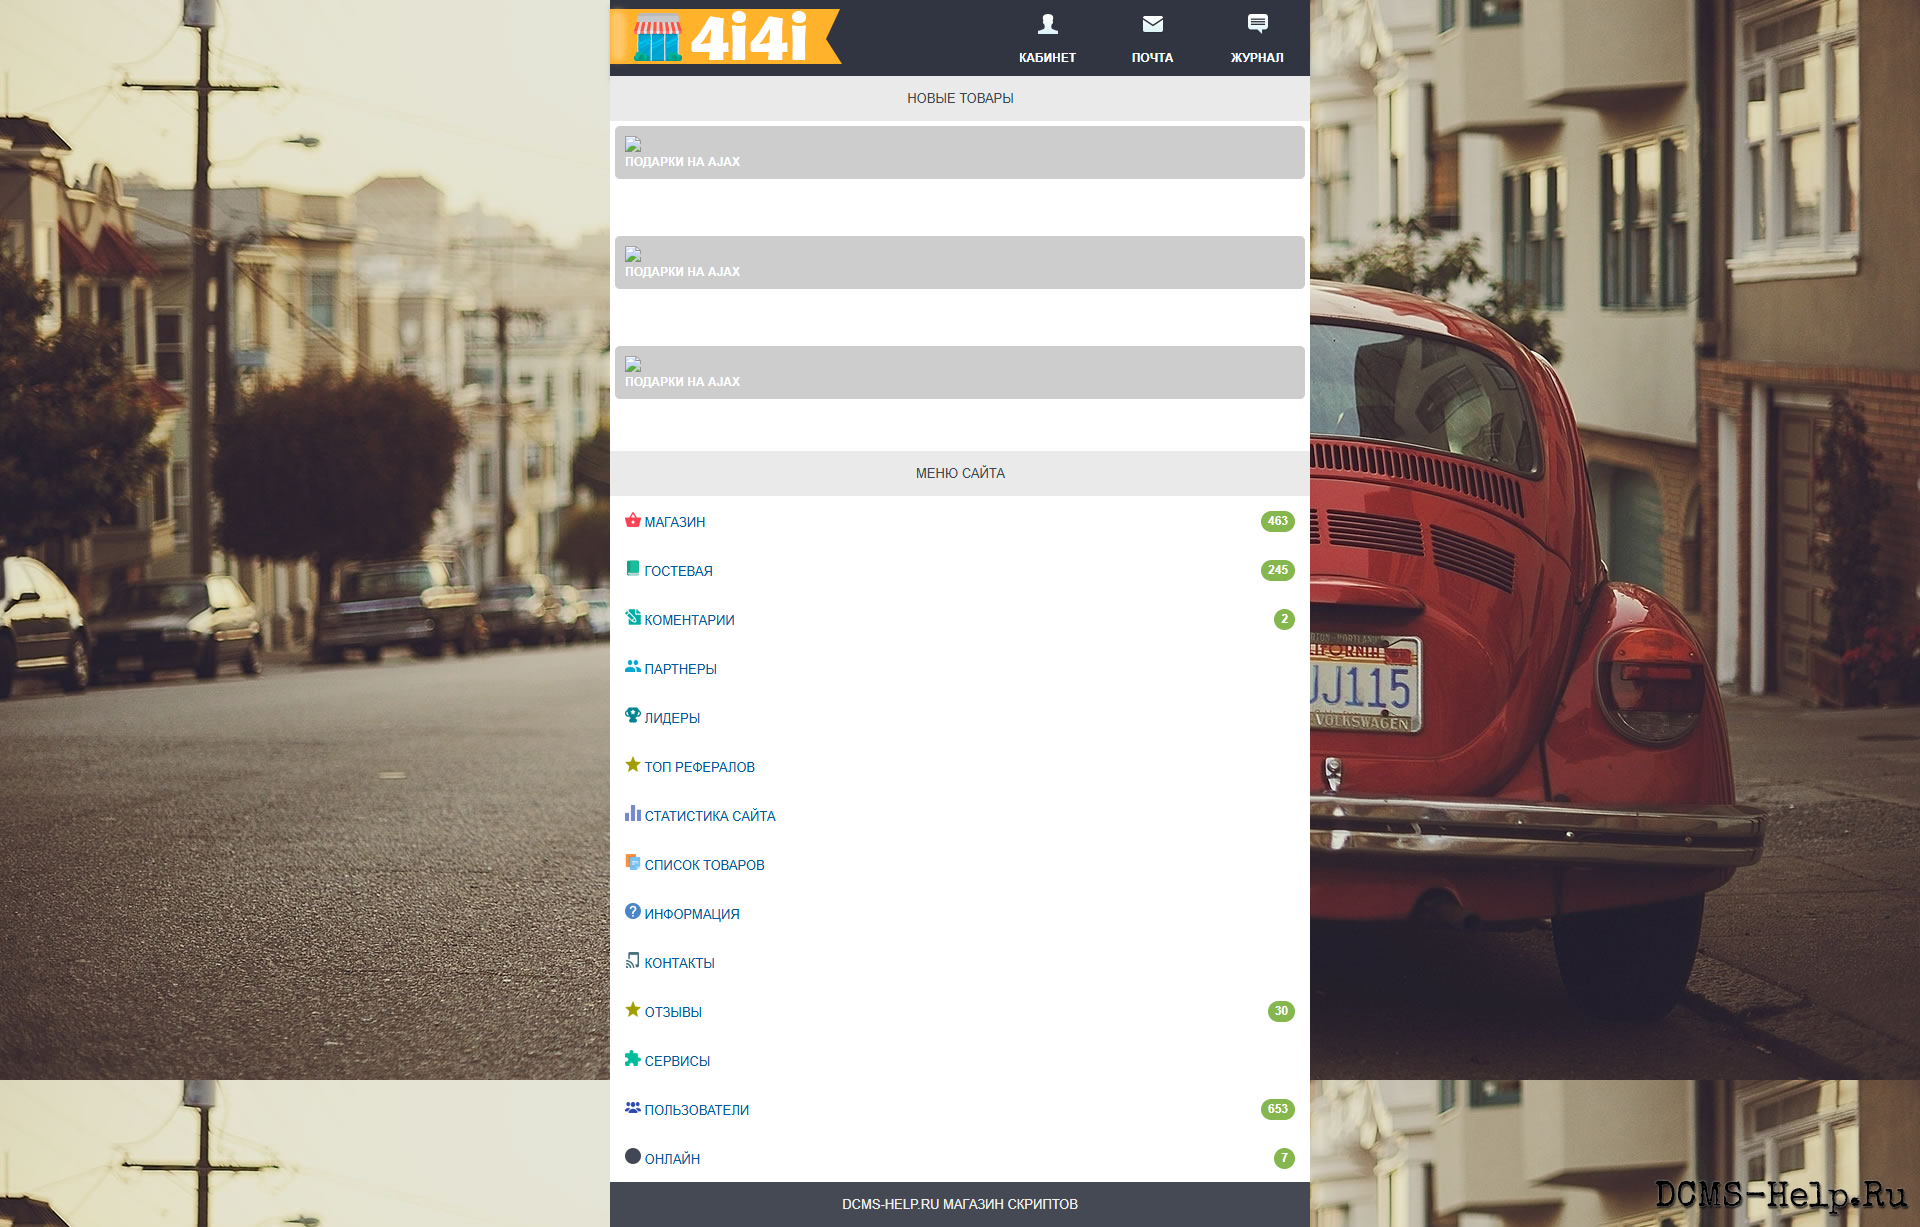The height and width of the screenshot is (1227, 1920).
Task: Click the 463 badge on Магазин
Action: point(1277,521)
